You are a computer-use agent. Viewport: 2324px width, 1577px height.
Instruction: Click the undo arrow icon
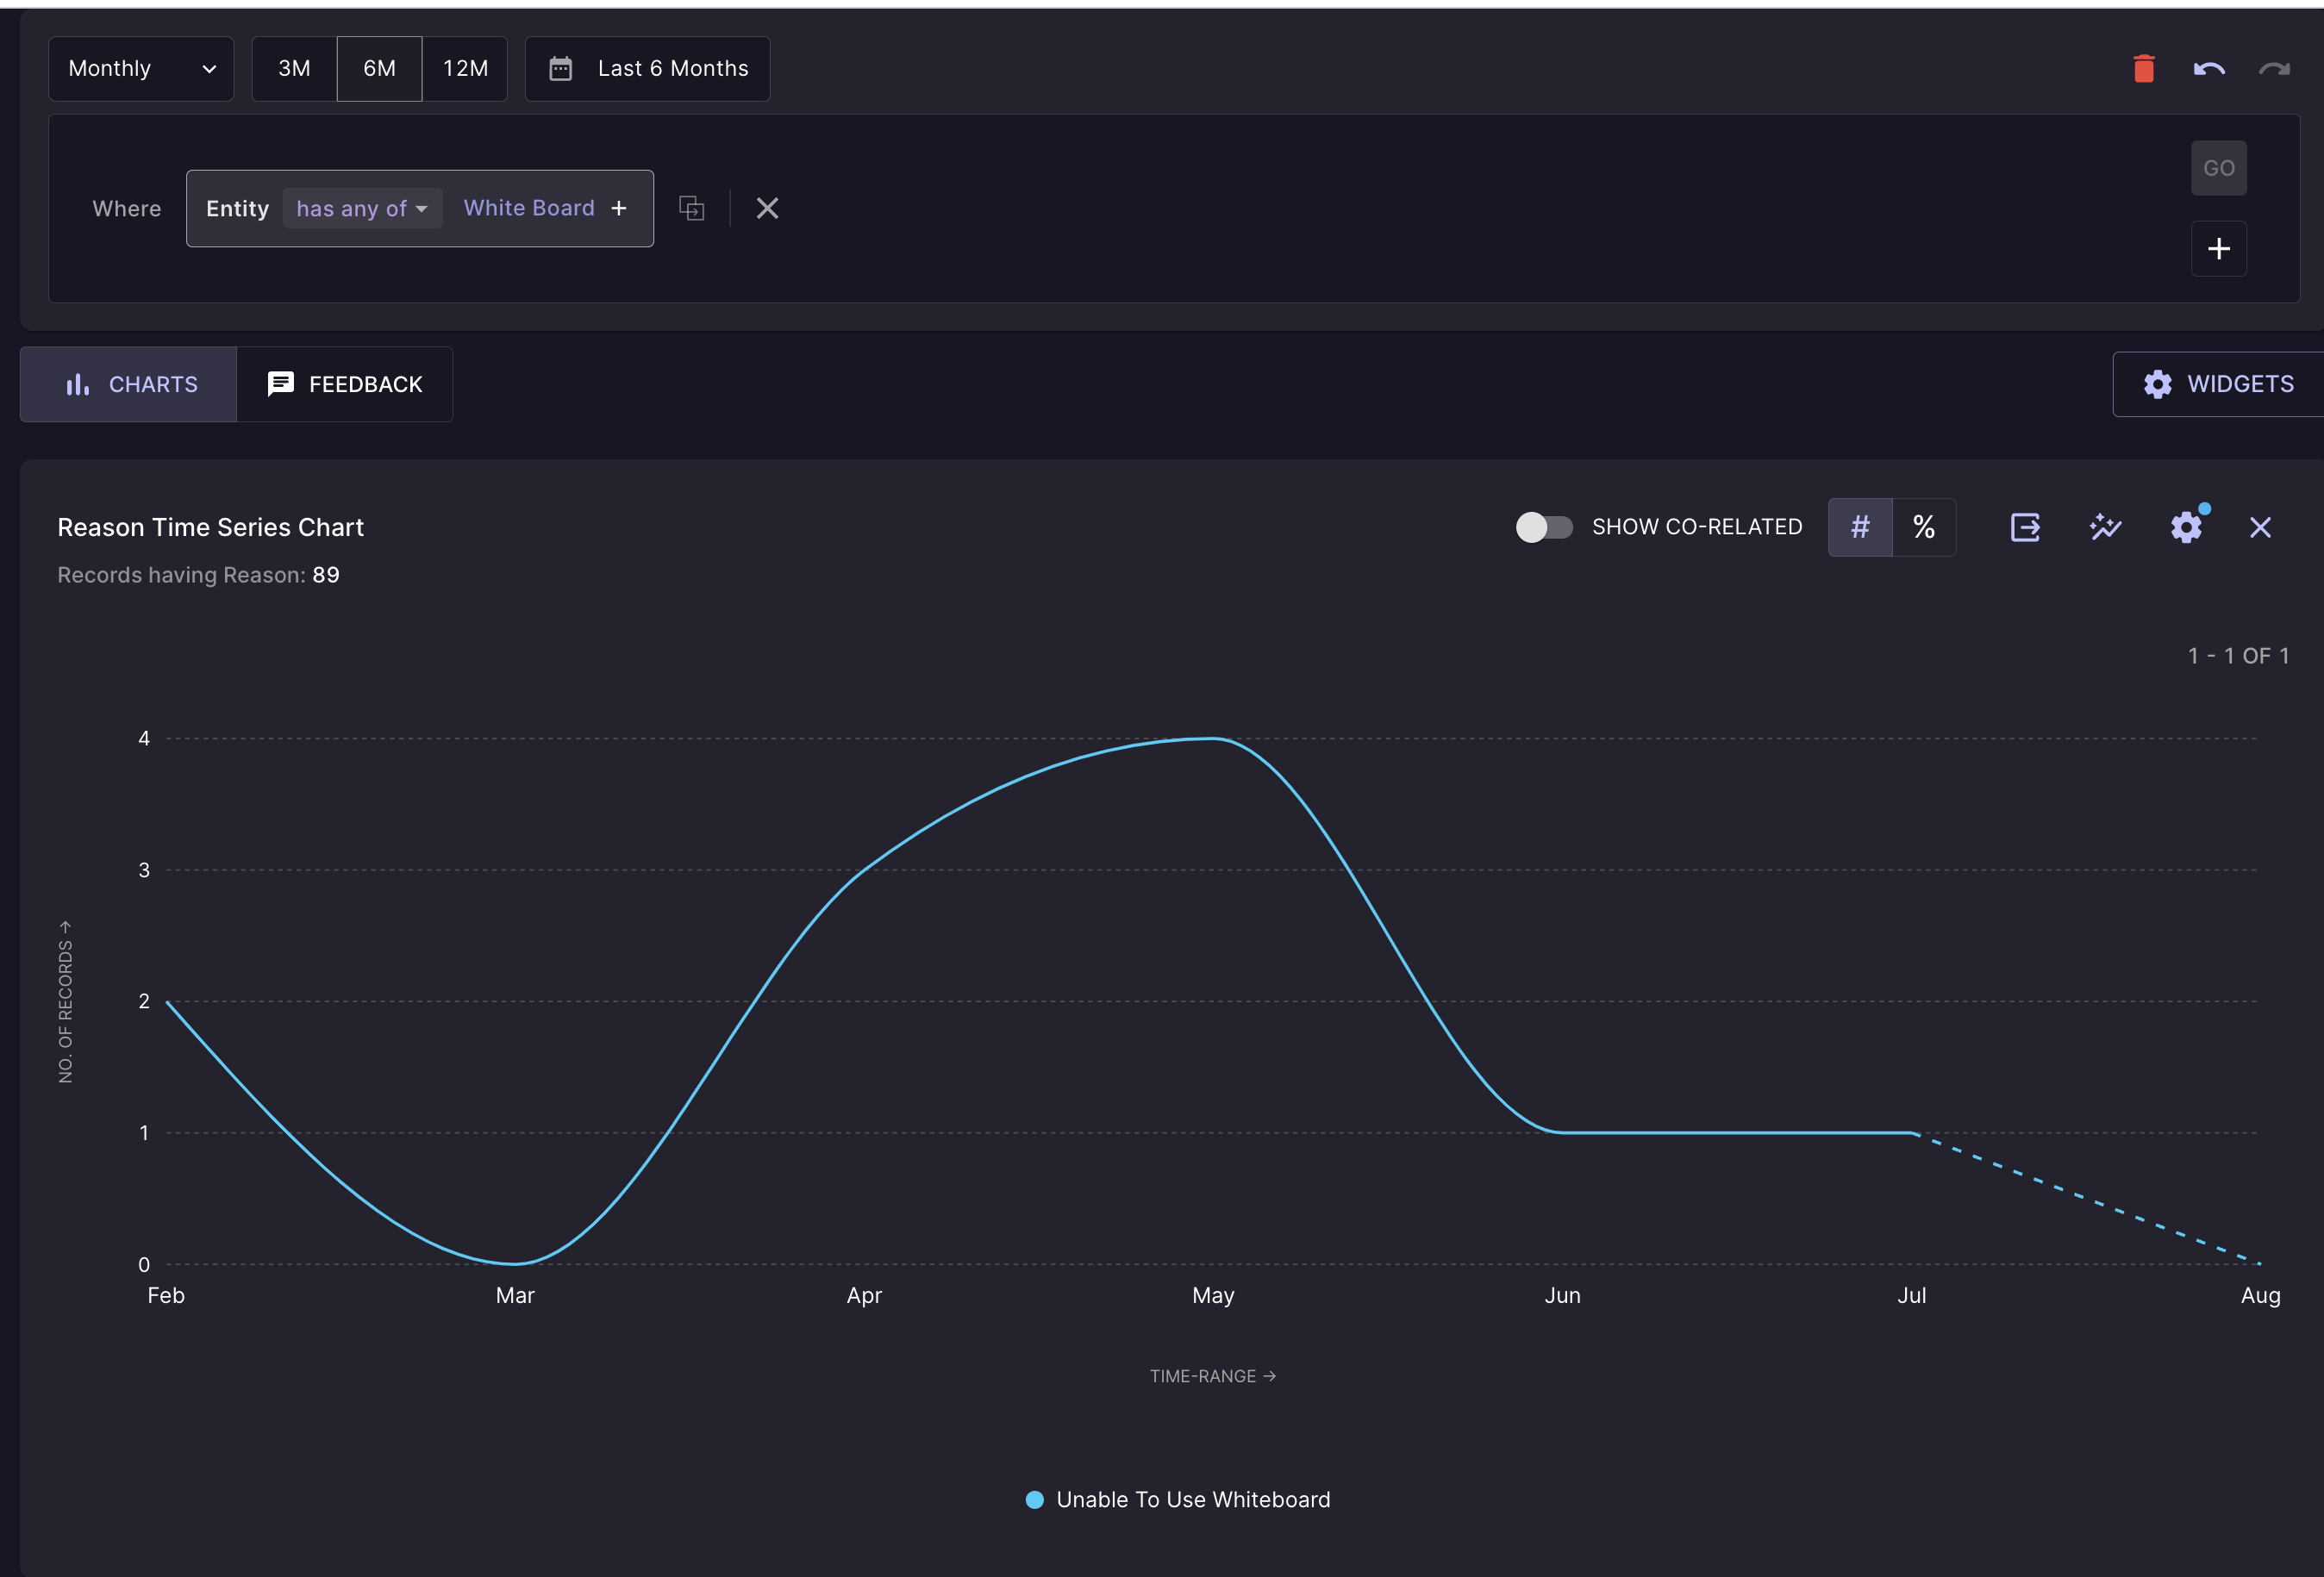point(2208,69)
